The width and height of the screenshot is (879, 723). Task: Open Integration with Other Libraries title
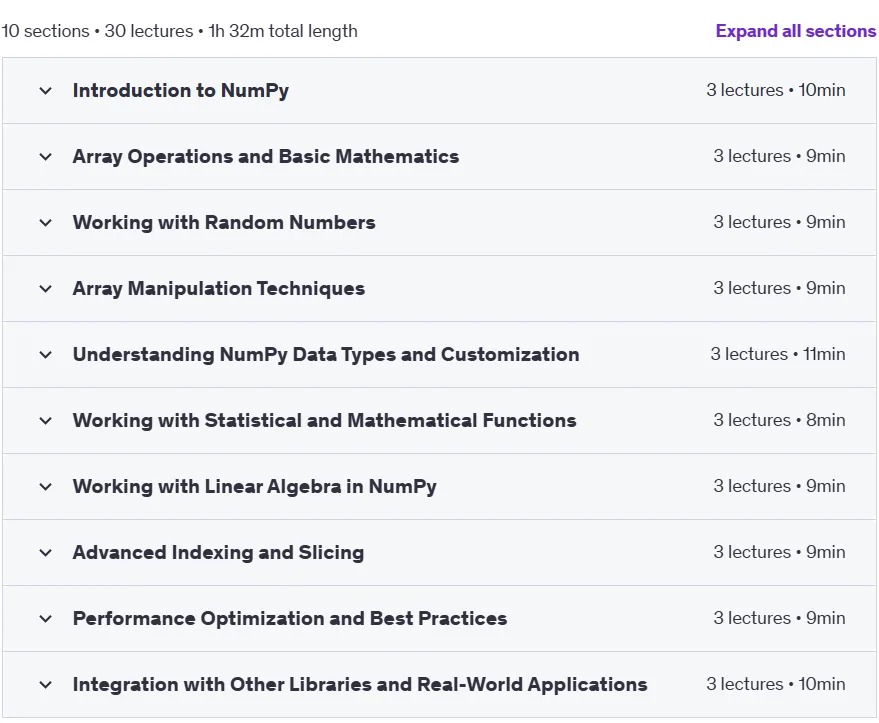click(x=360, y=684)
